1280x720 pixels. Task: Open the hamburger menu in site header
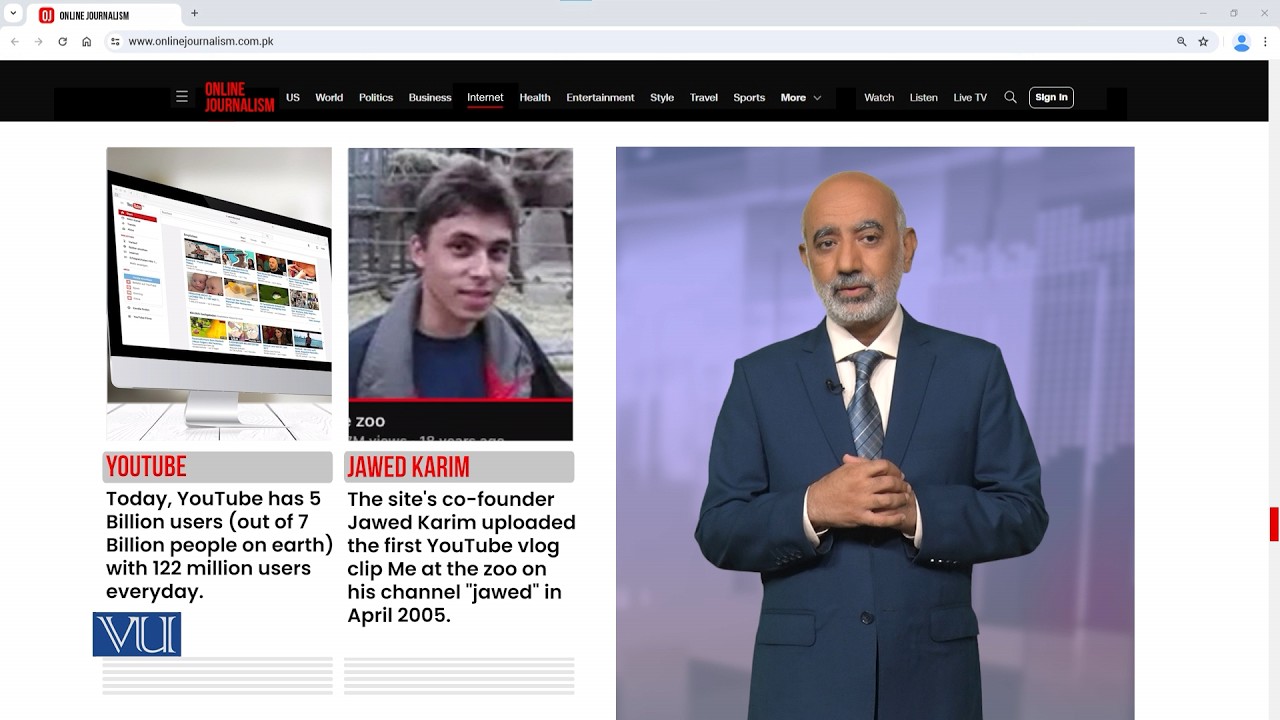pos(181,97)
